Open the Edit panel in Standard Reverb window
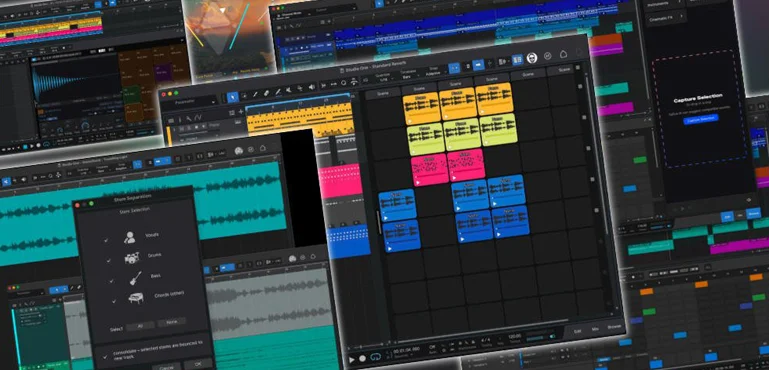Image resolution: width=769 pixels, height=370 pixels. 577,331
